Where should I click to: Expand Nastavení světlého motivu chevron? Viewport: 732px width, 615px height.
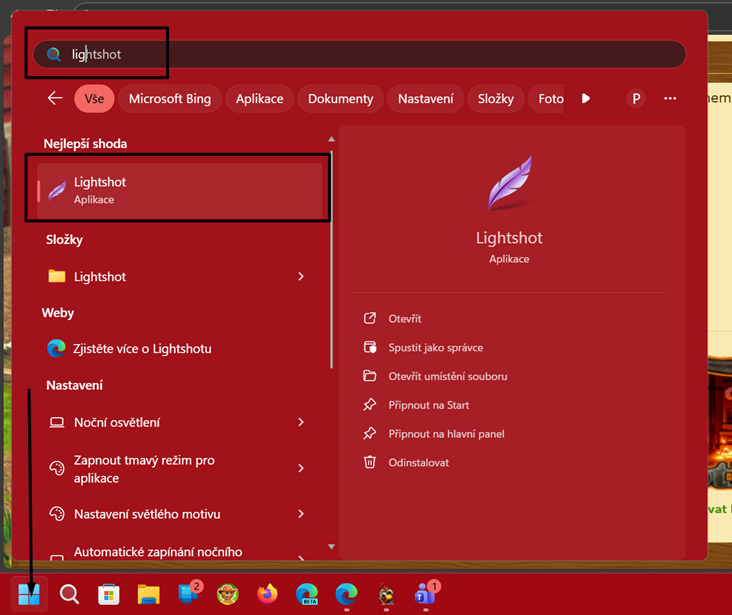pos(301,514)
